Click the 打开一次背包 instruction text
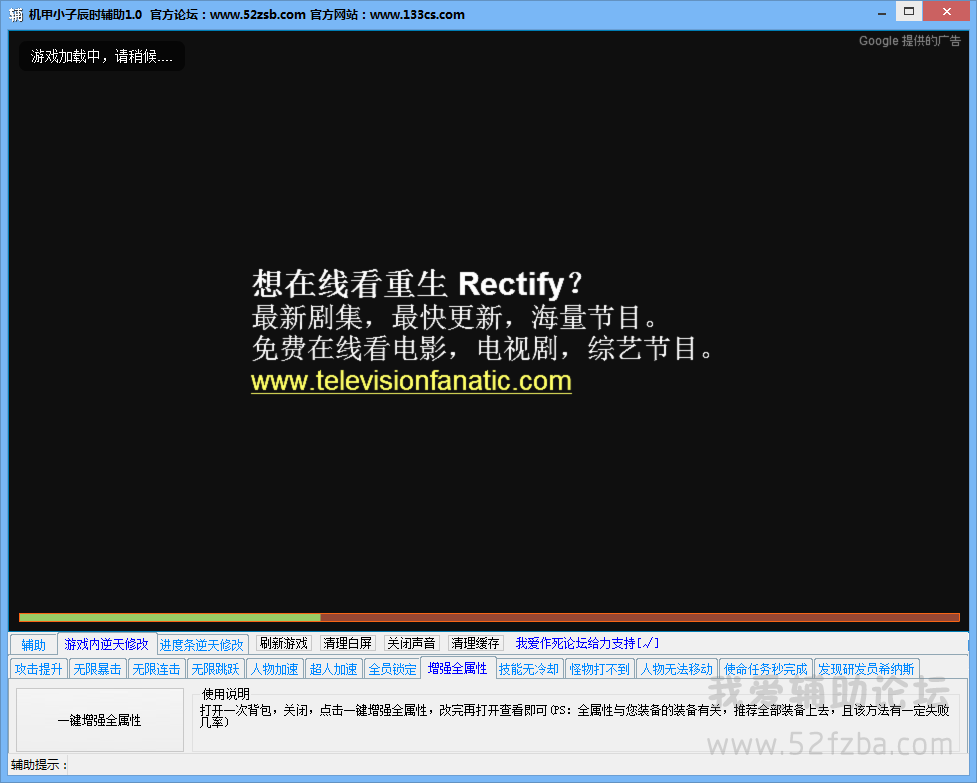977x783 pixels. [574, 716]
